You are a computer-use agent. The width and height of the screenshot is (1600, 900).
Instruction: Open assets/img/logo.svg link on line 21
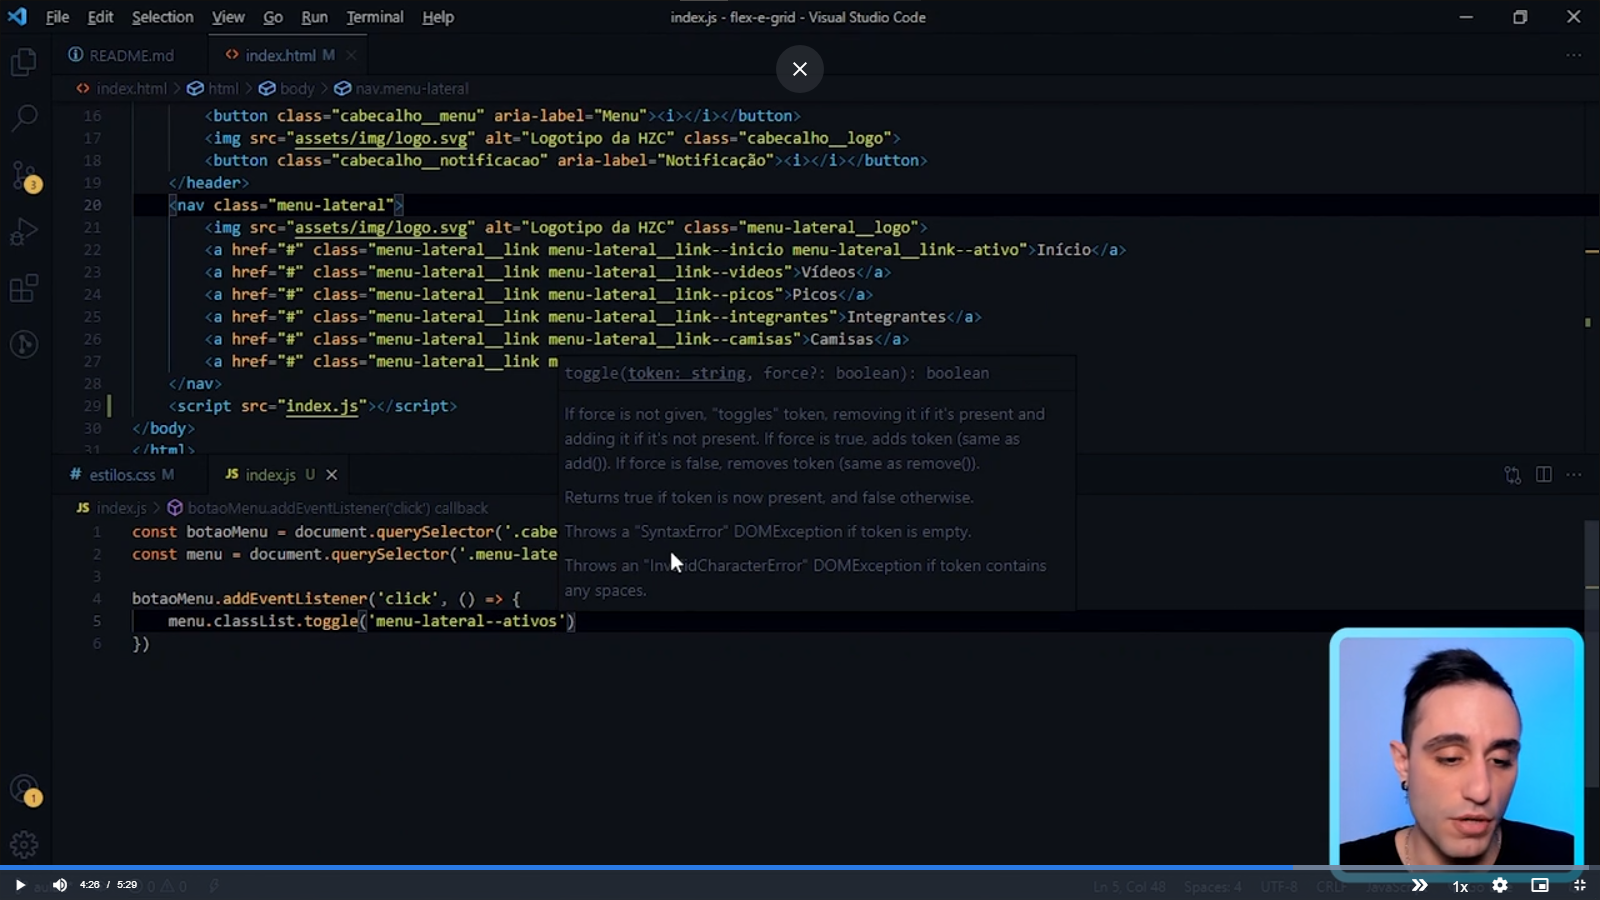[381, 228]
